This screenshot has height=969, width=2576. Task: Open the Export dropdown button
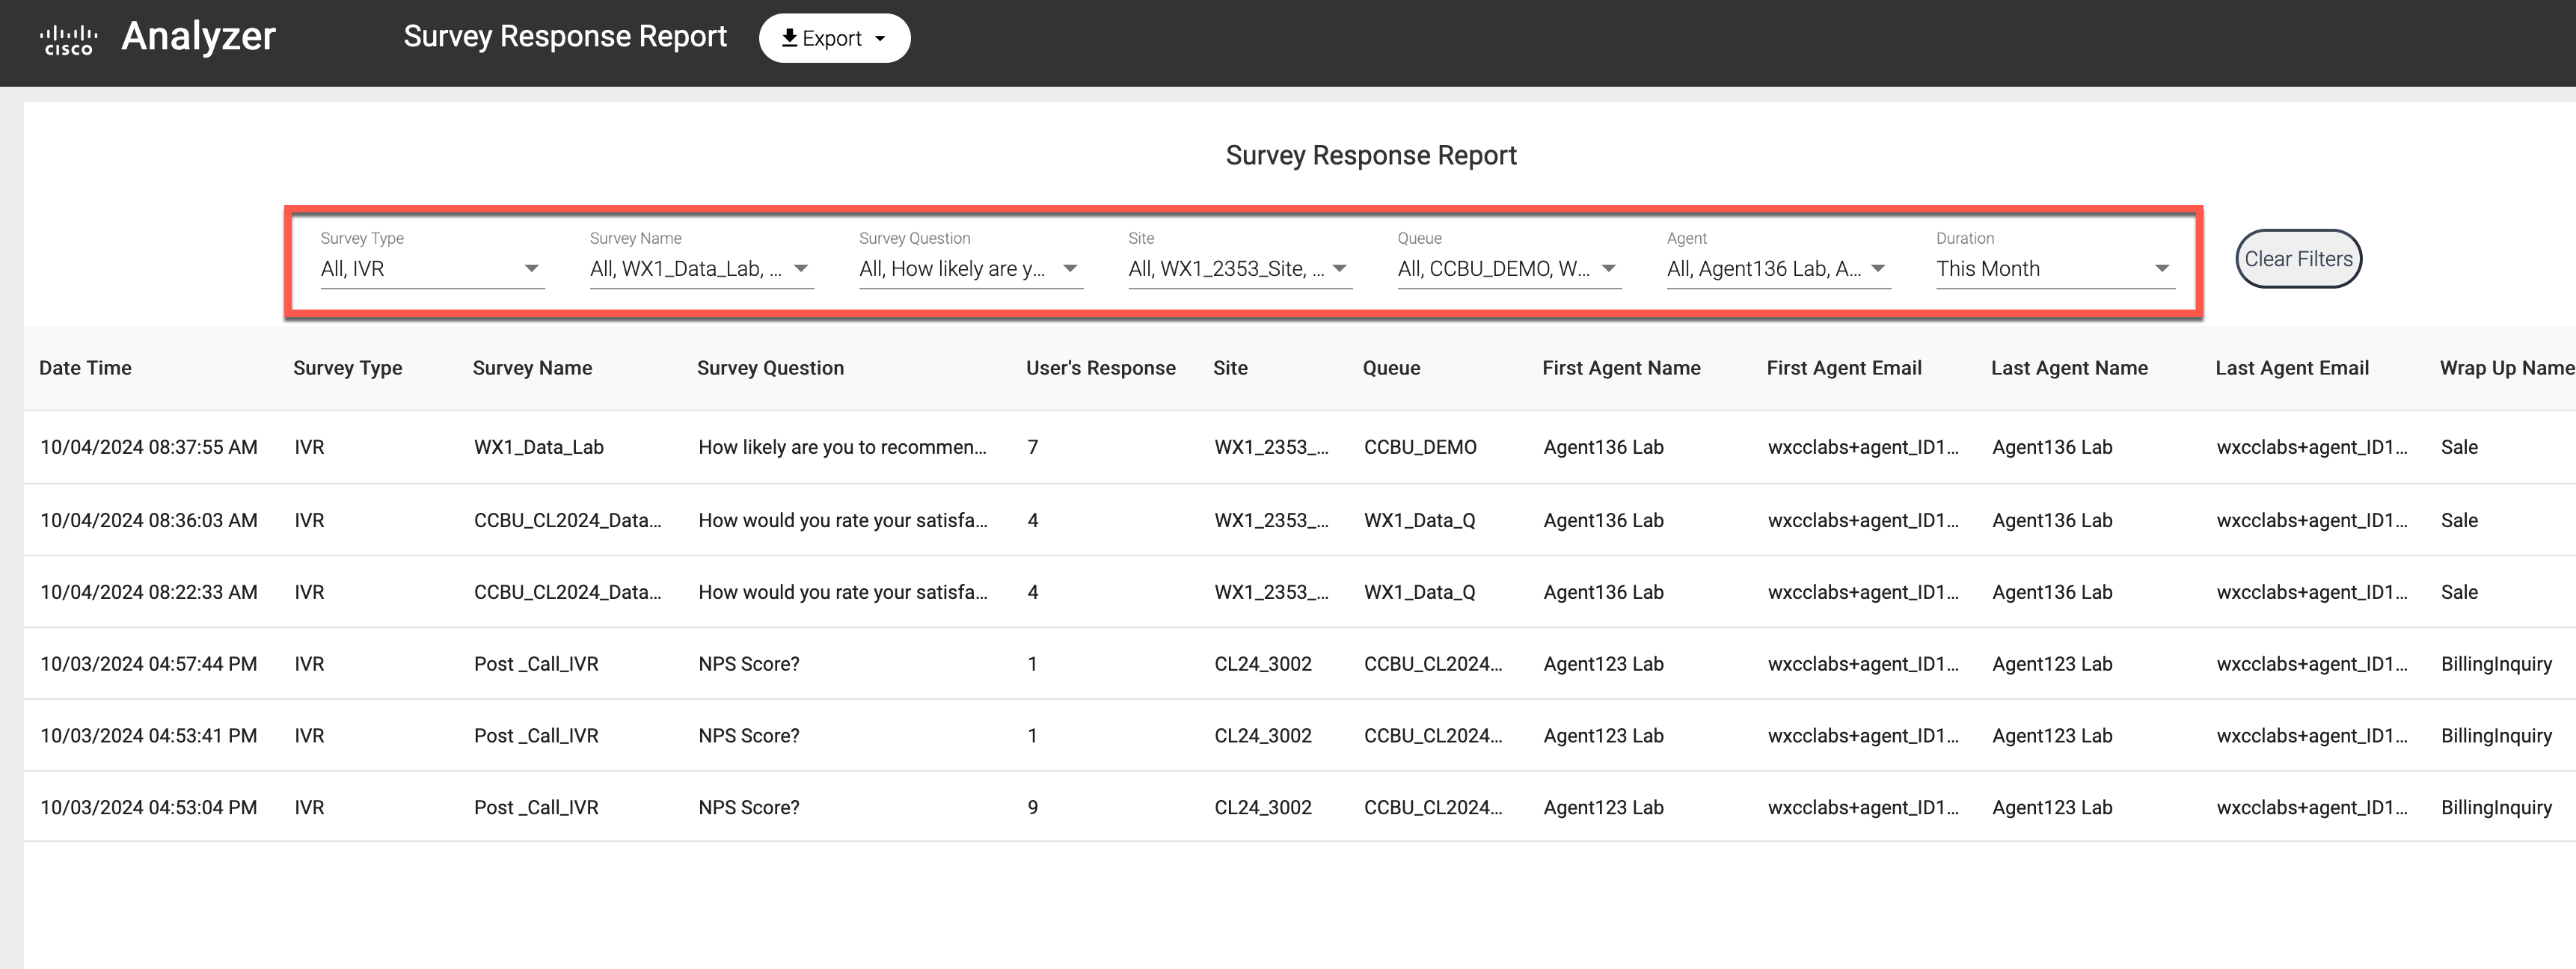[x=834, y=38]
